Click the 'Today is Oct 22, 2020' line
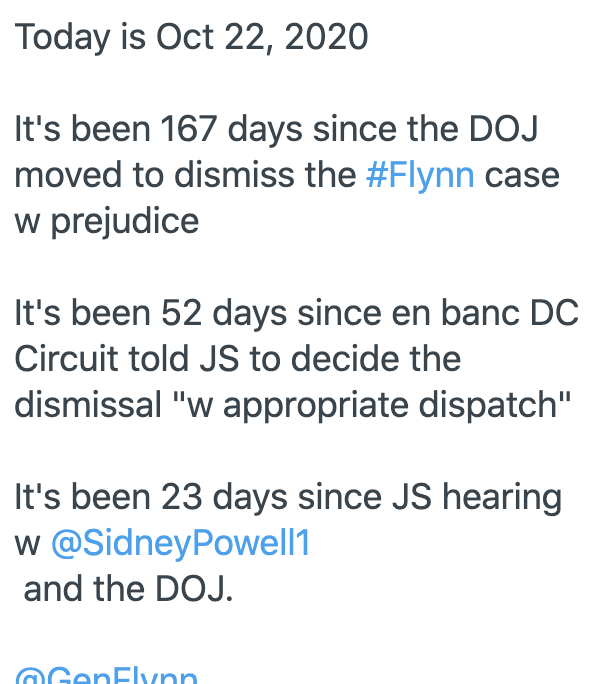 [191, 38]
